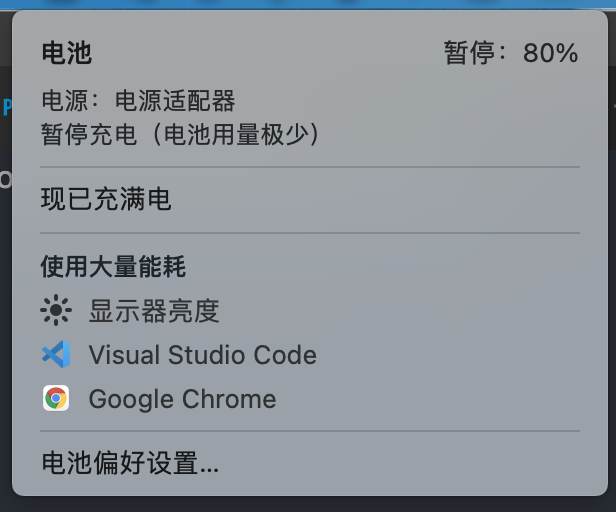Click the 现已充满电 status item

click(x=106, y=200)
